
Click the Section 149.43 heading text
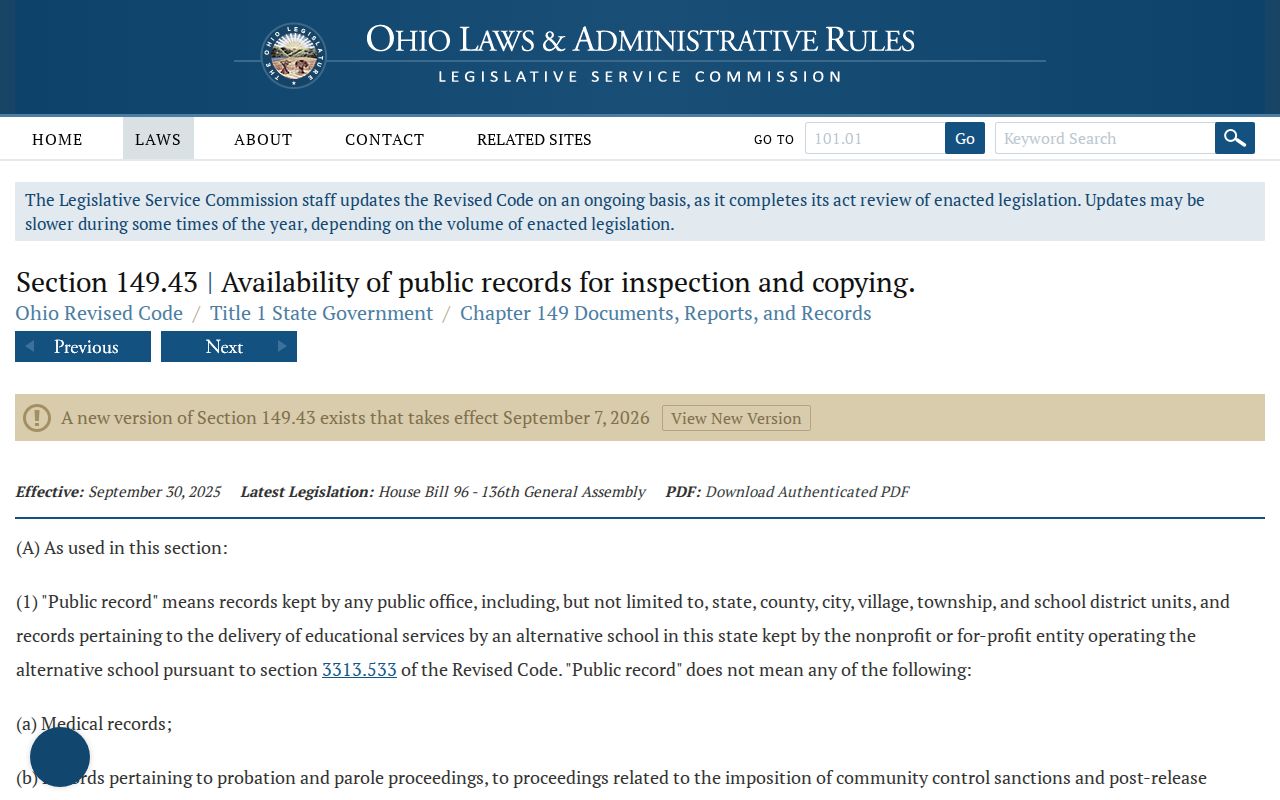(465, 282)
